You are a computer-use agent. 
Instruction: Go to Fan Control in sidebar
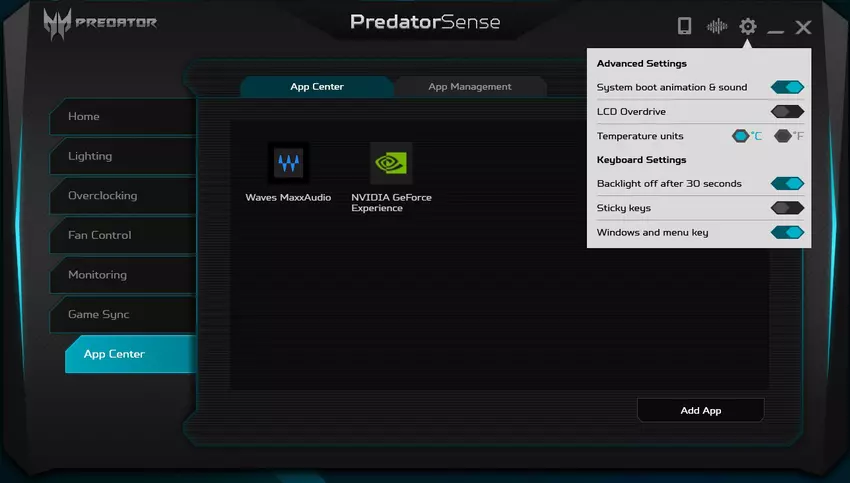(100, 235)
